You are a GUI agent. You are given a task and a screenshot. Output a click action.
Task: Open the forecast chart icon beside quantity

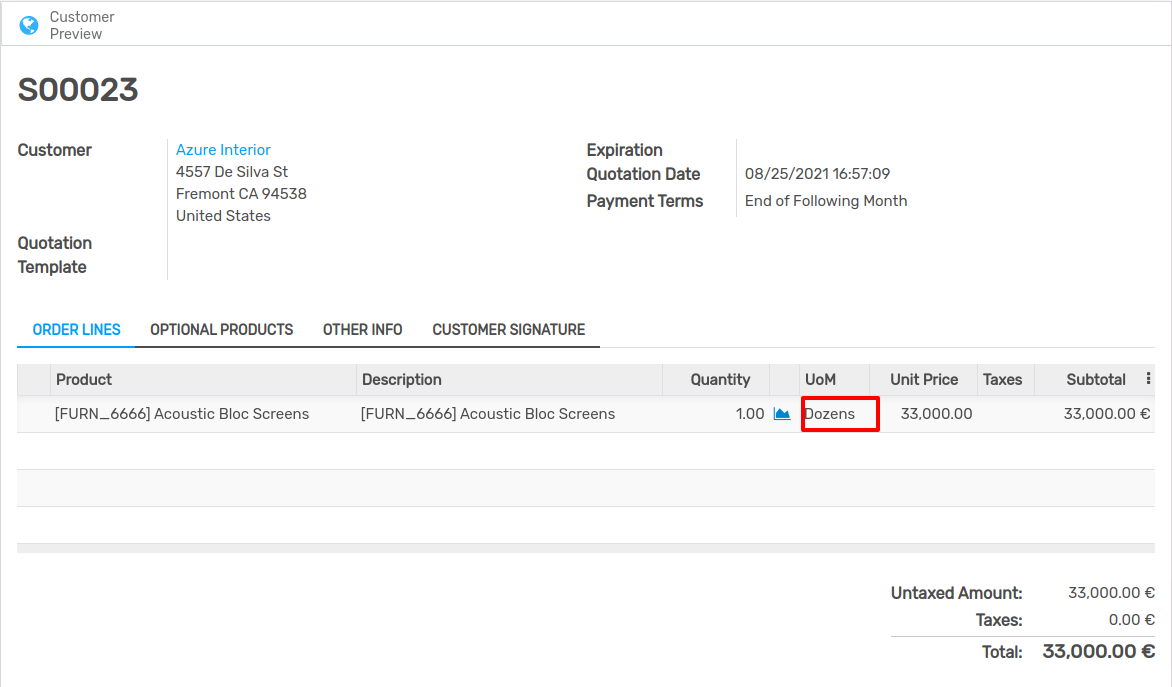[782, 414]
